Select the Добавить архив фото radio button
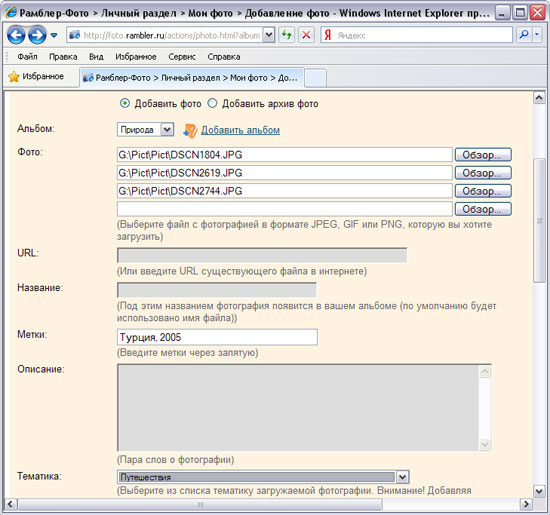 (x=212, y=103)
